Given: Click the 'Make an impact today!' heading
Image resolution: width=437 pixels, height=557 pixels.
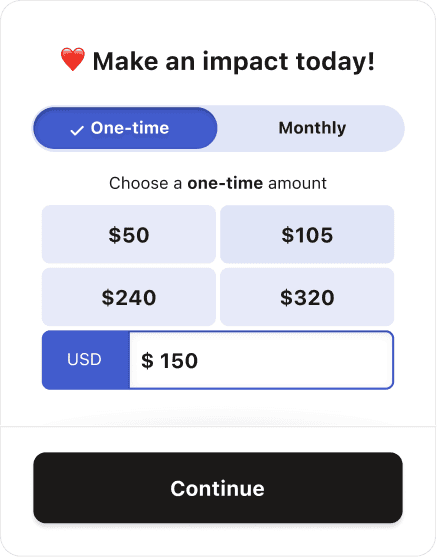Looking at the screenshot, I should (x=233, y=61).
